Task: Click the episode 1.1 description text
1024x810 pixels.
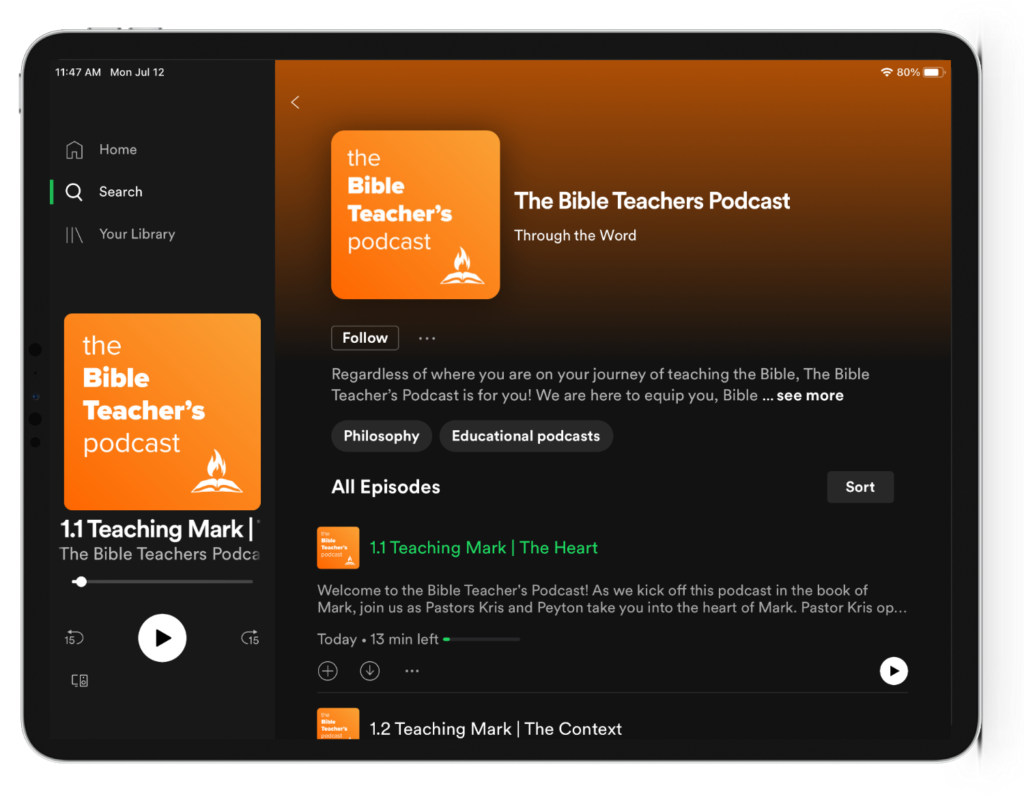Action: (612, 599)
